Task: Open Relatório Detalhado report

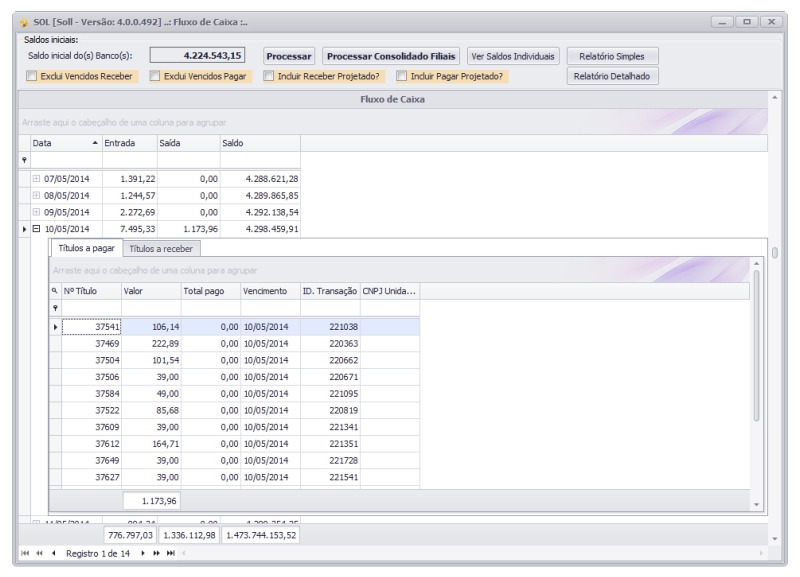Action: [x=612, y=77]
